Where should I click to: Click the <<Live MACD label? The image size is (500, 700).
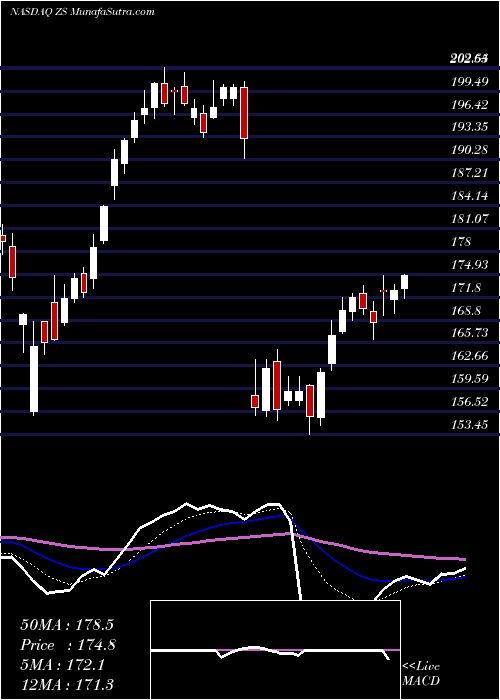pos(421,673)
